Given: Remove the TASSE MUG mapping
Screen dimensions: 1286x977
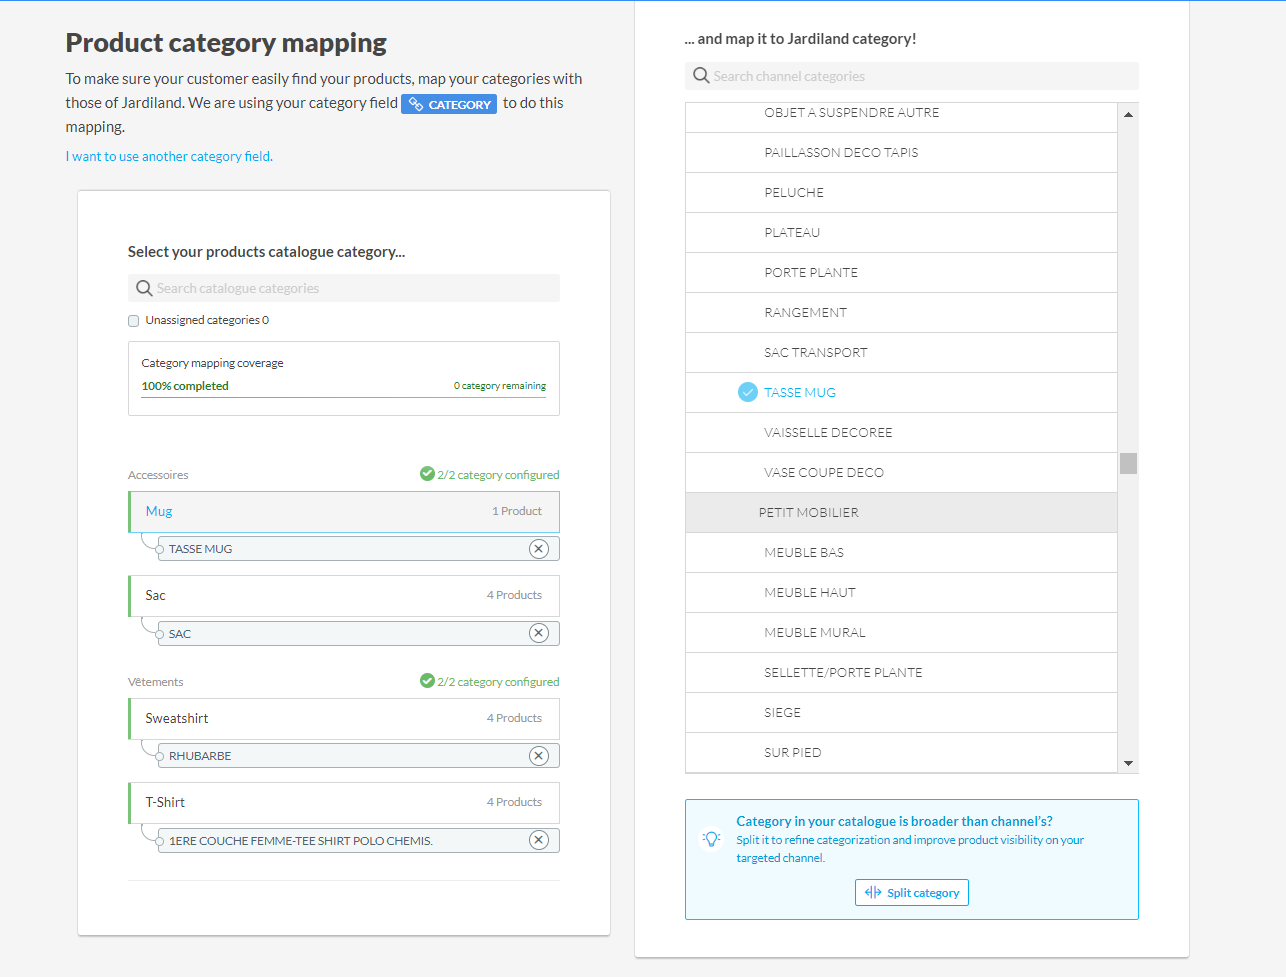Looking at the screenshot, I should pyautogui.click(x=538, y=549).
